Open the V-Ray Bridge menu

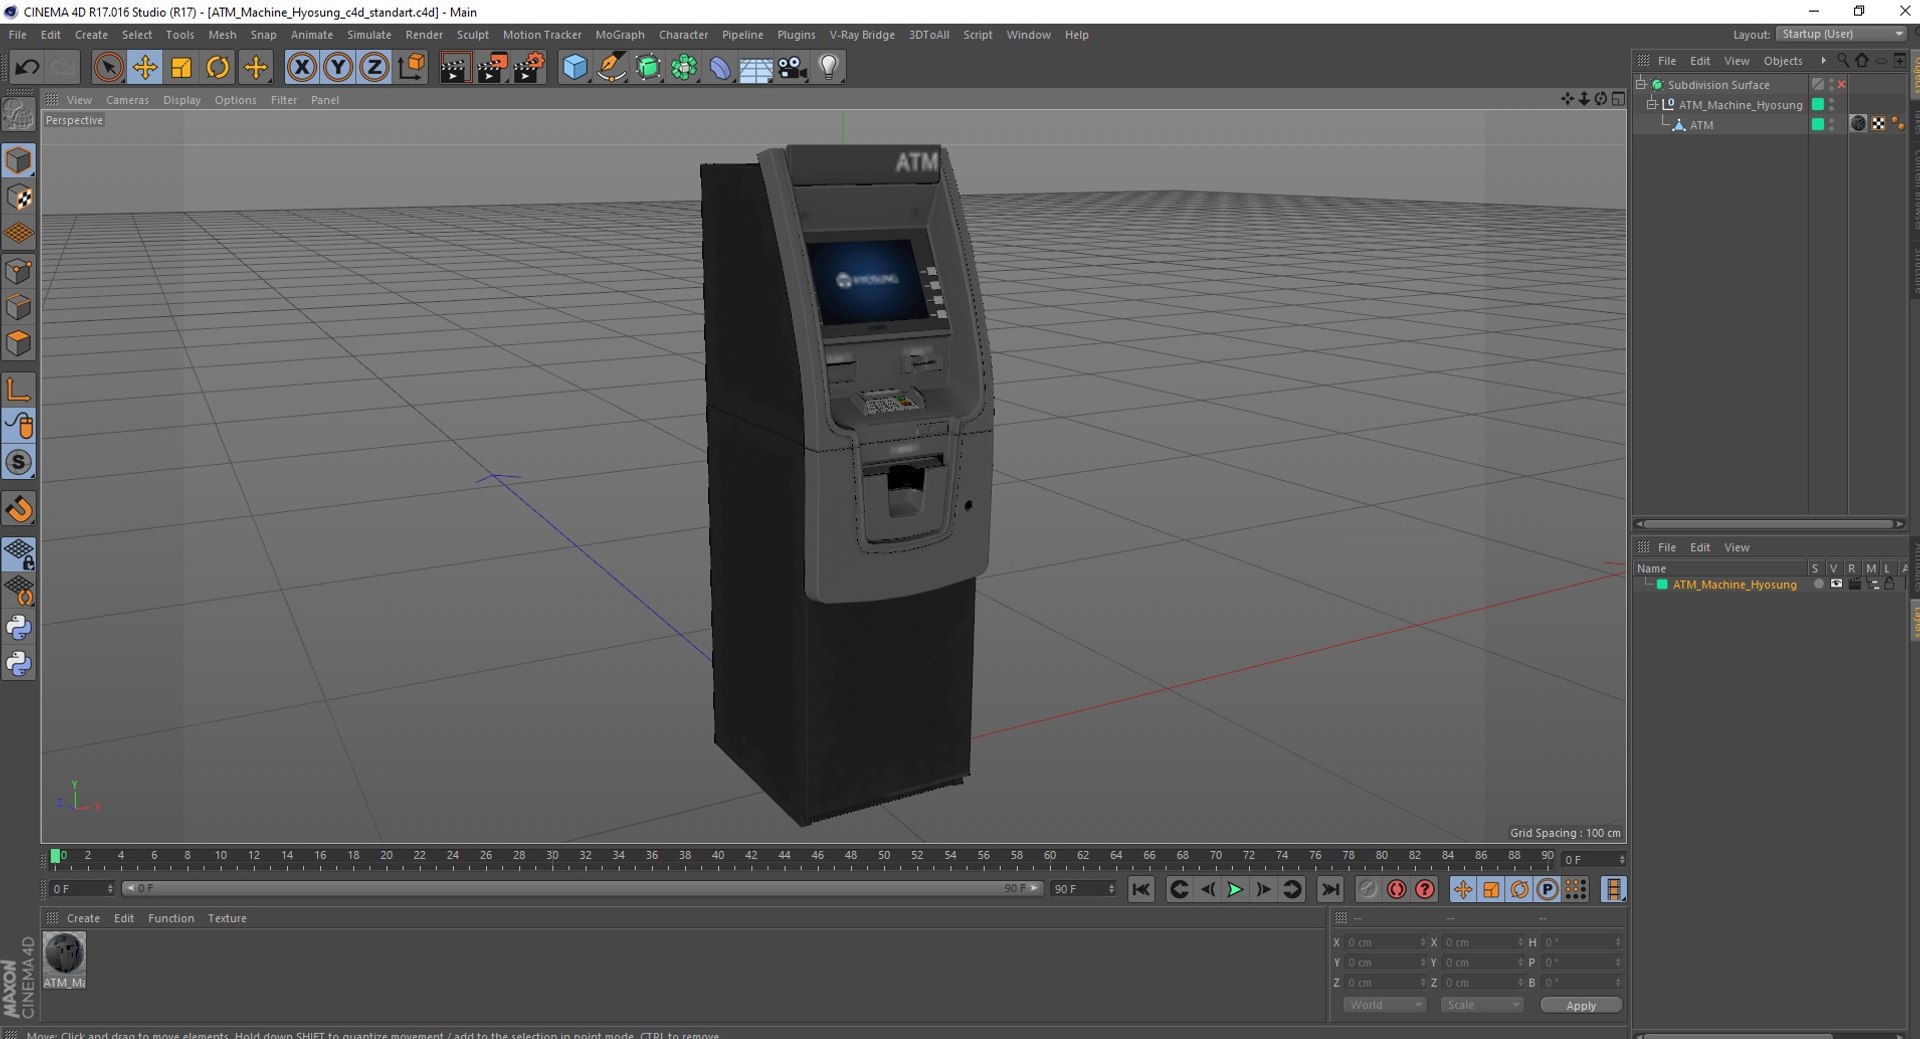point(862,34)
